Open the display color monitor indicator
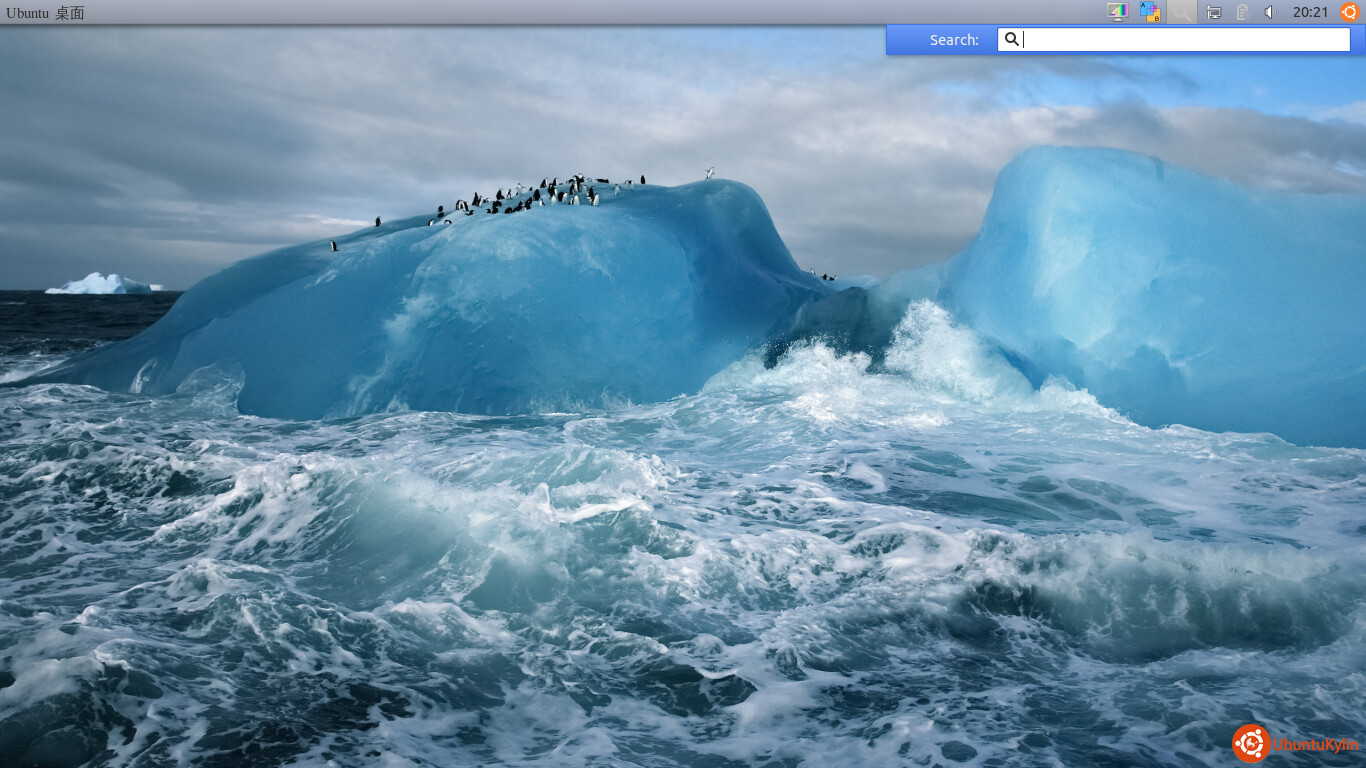Image resolution: width=1366 pixels, height=768 pixels. click(x=1118, y=12)
